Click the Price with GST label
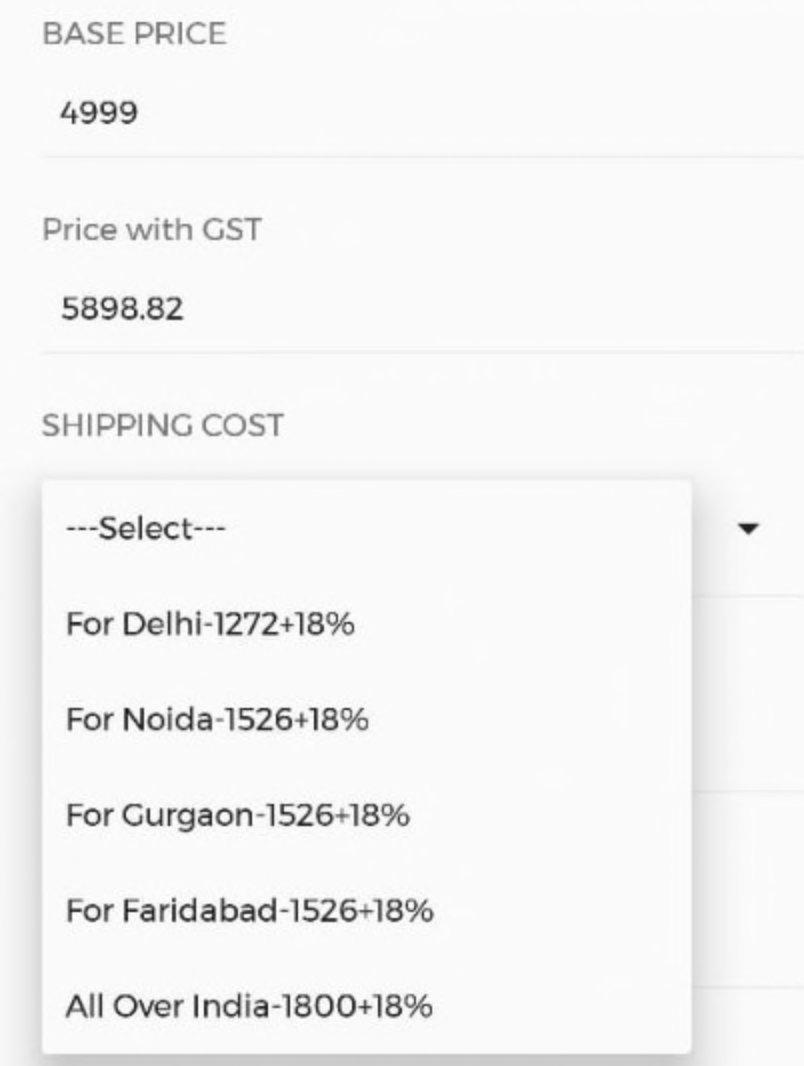Viewport: 804px width, 1066px height. point(152,230)
